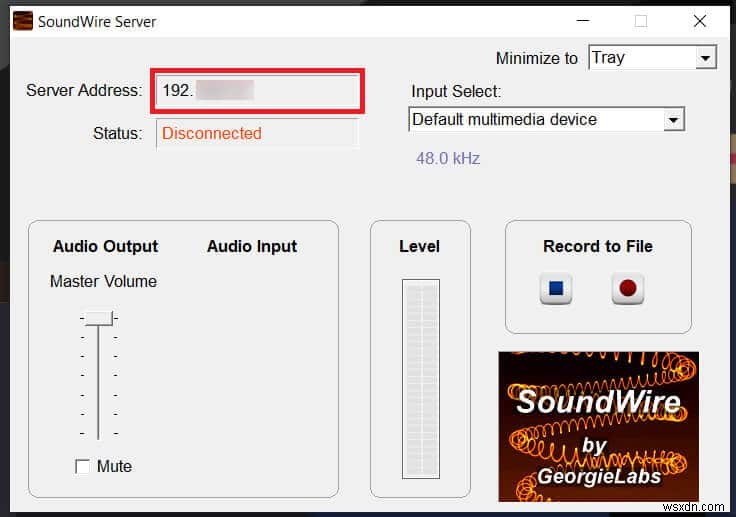Click the Minimize to label

tap(537, 58)
